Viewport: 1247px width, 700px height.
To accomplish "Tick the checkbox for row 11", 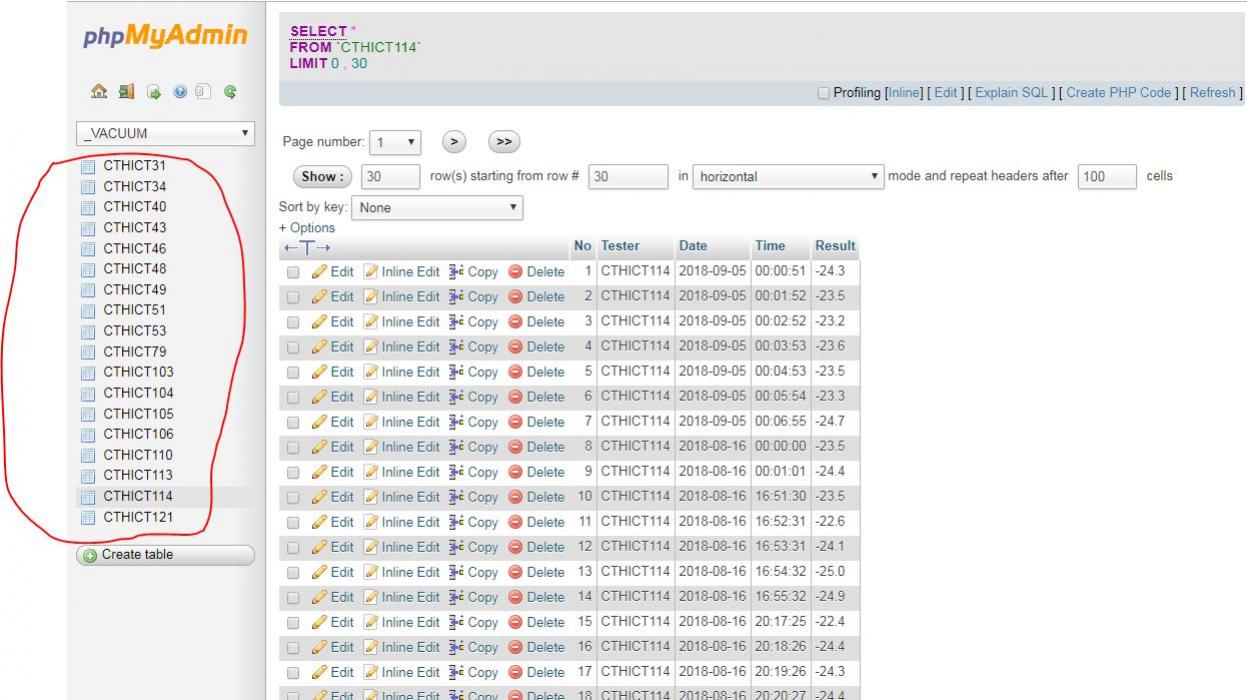I will (x=293, y=522).
